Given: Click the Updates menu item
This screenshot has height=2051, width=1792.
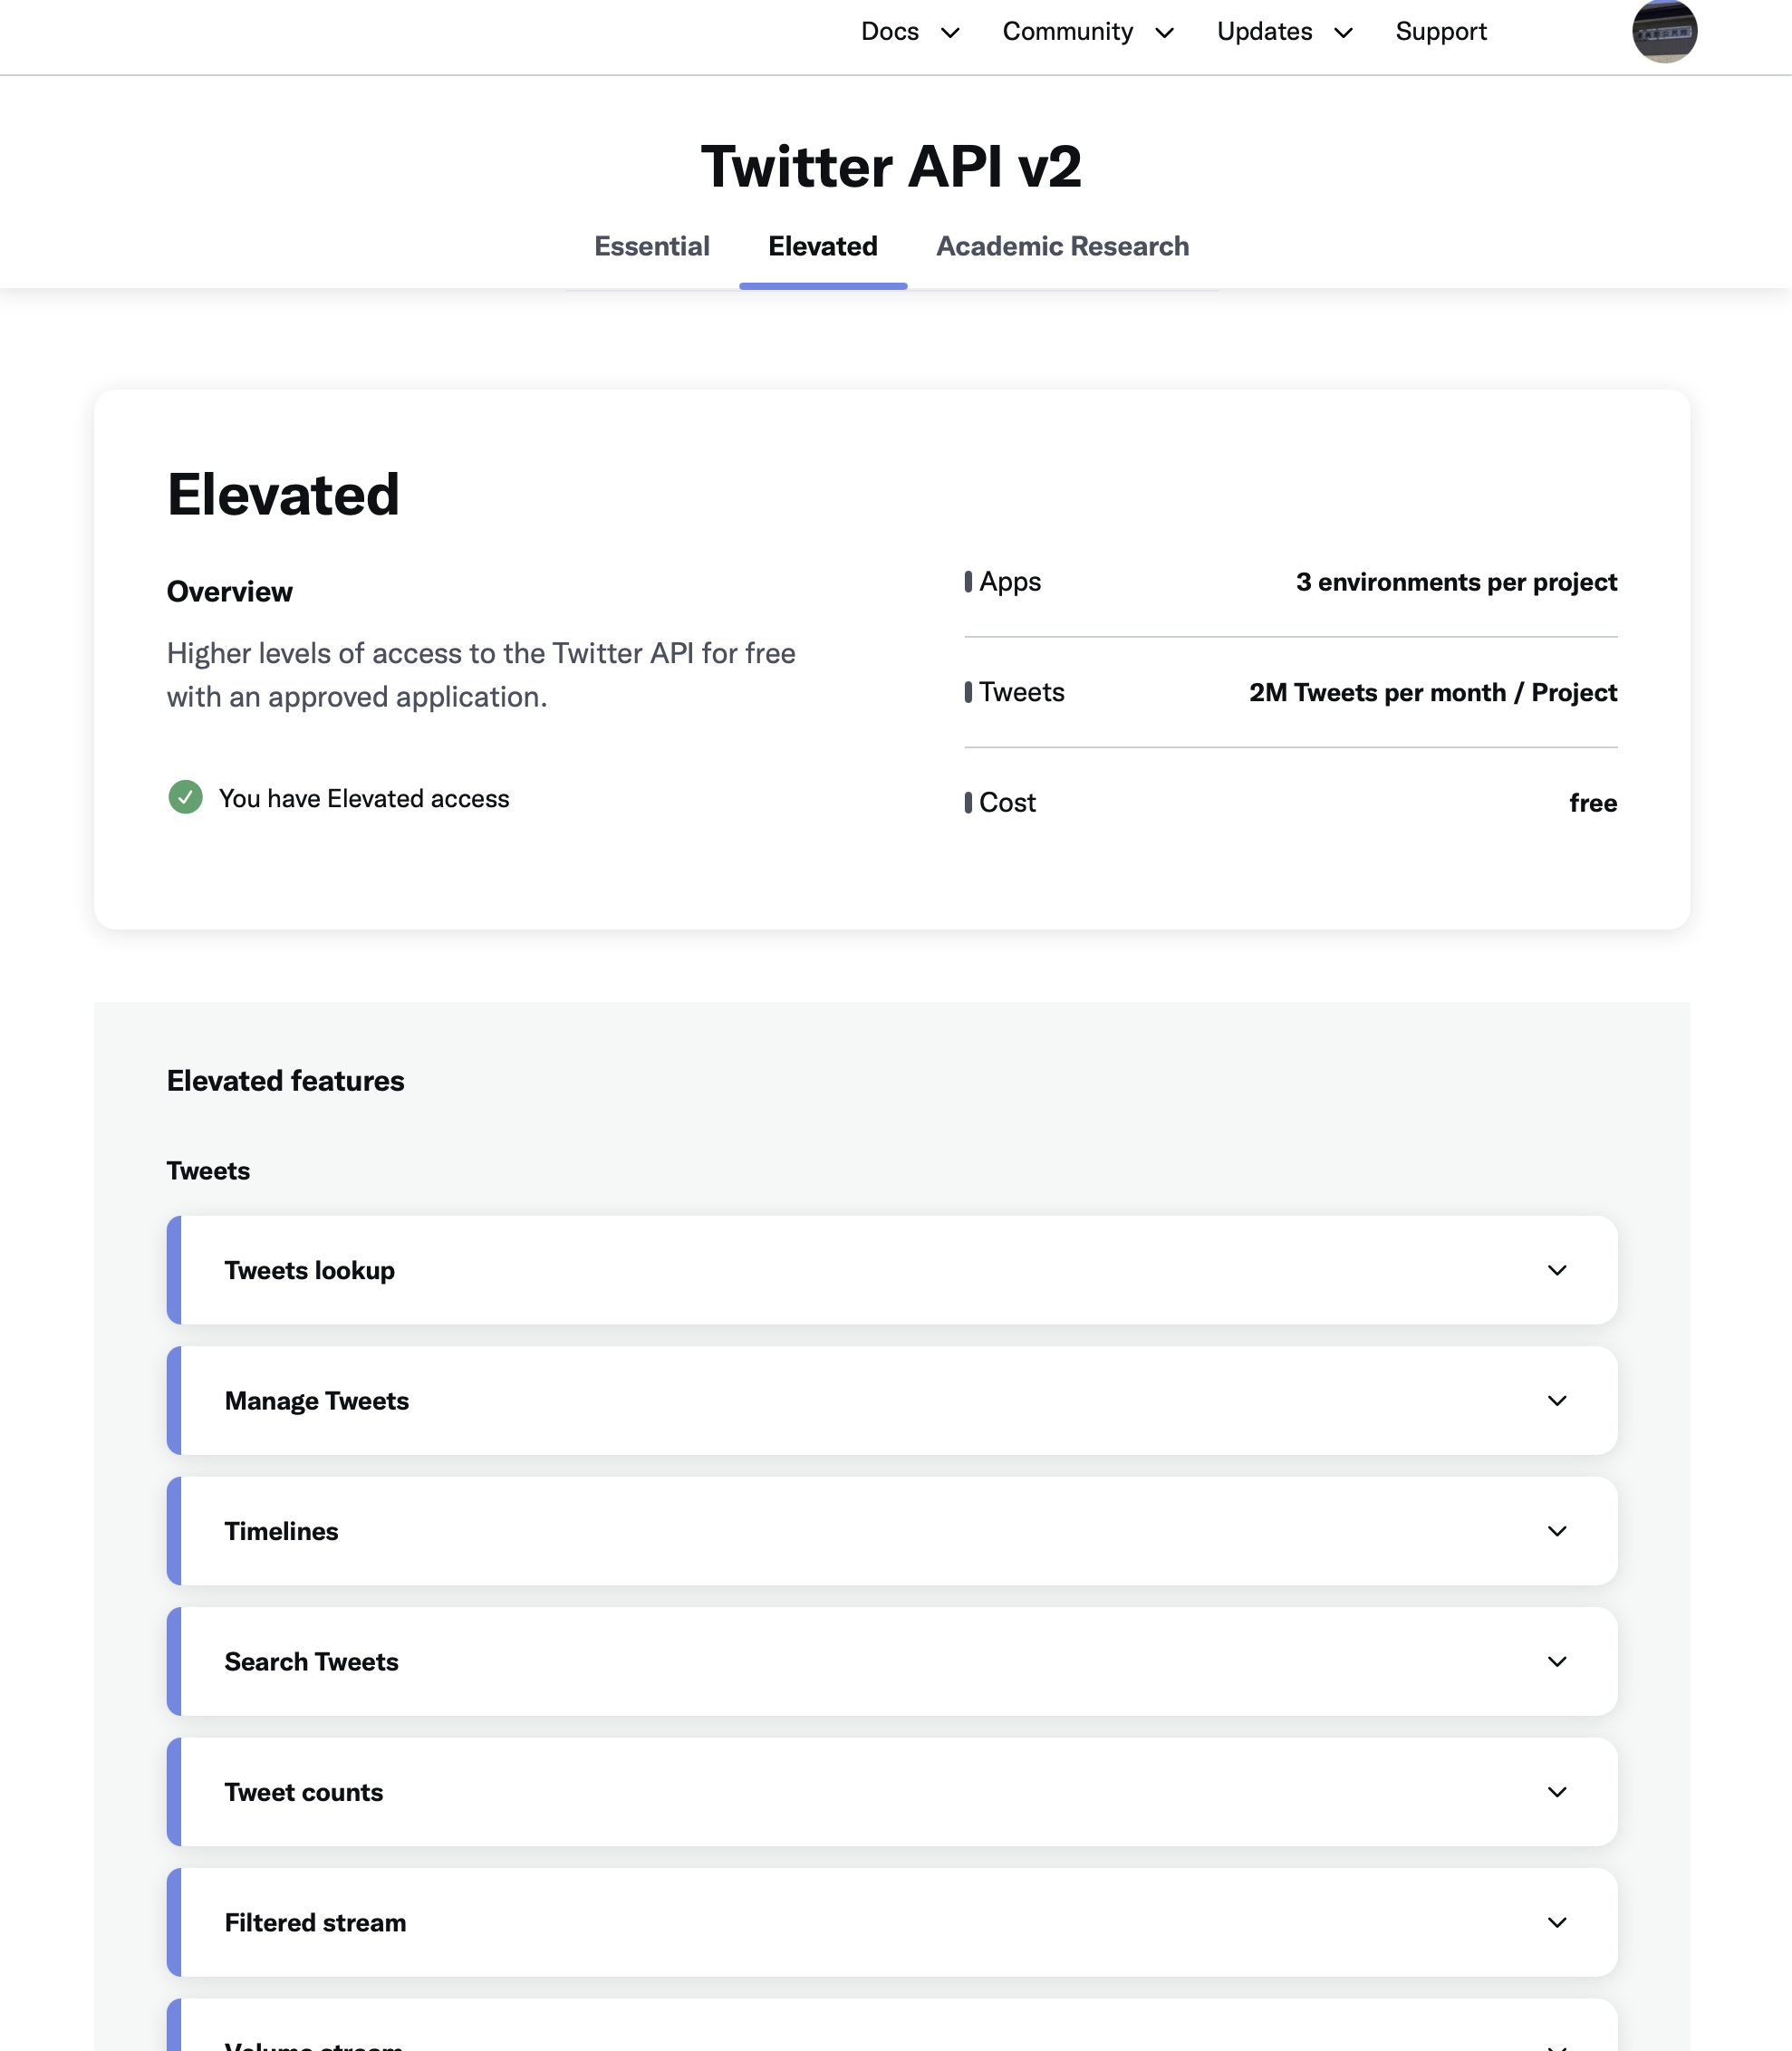Looking at the screenshot, I should [1263, 32].
